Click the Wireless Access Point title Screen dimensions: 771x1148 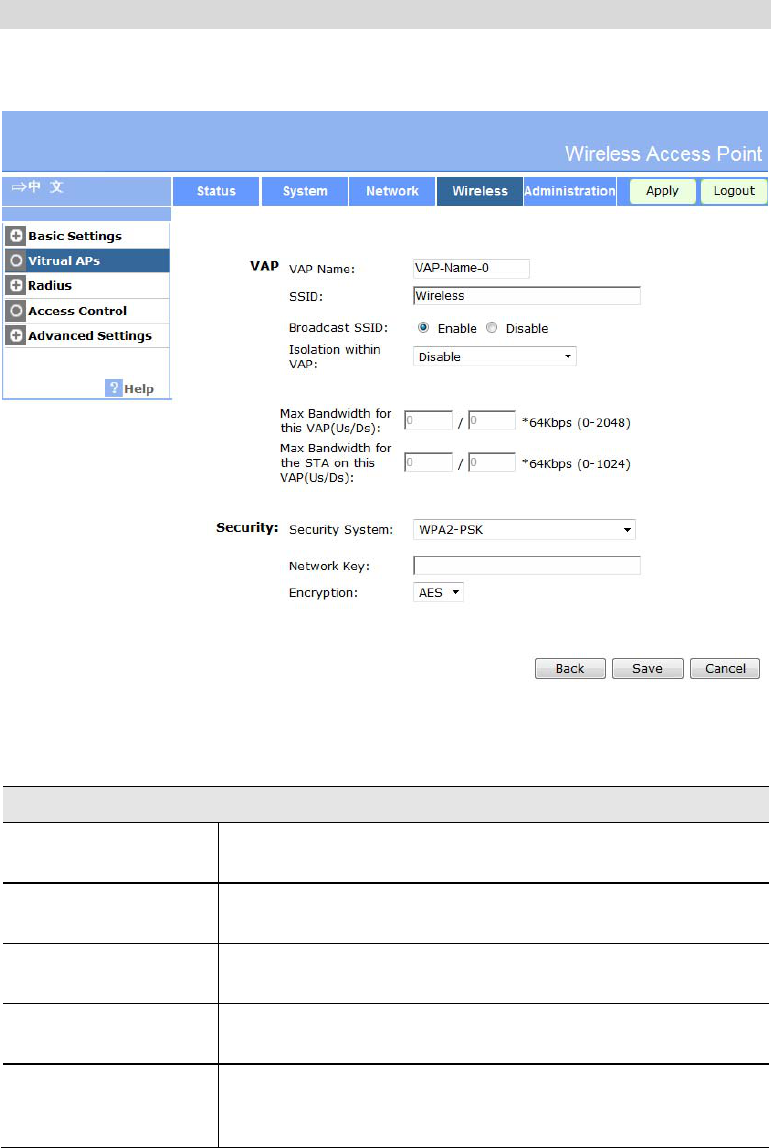click(663, 154)
